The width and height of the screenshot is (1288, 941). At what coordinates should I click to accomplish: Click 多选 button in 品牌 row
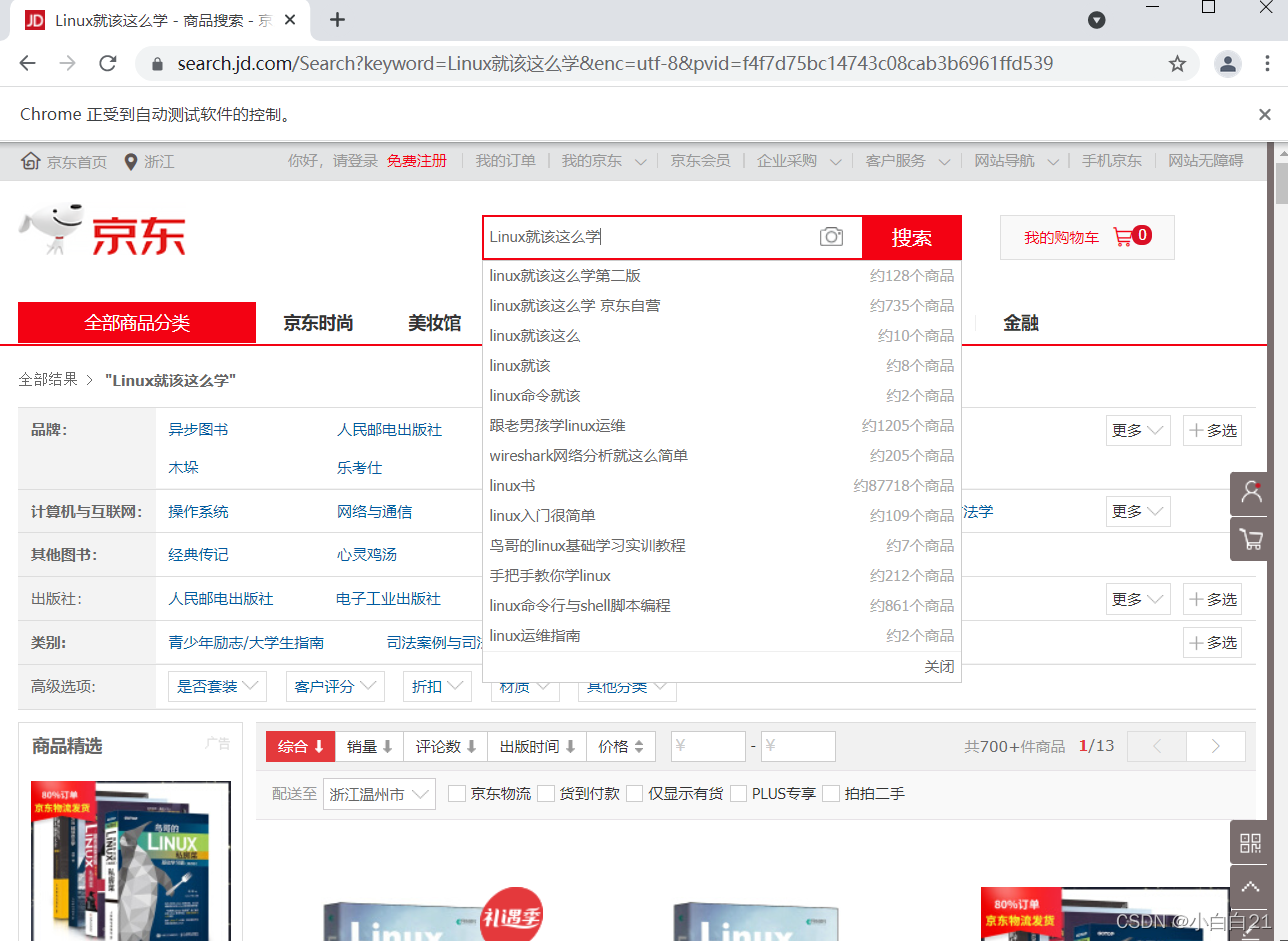click(x=1212, y=431)
